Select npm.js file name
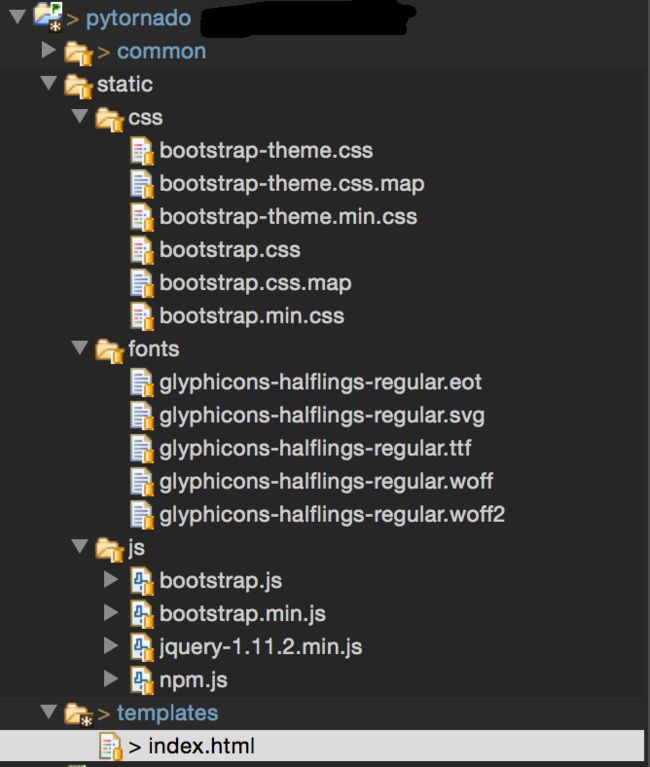This screenshot has height=767, width=650. tap(193, 681)
